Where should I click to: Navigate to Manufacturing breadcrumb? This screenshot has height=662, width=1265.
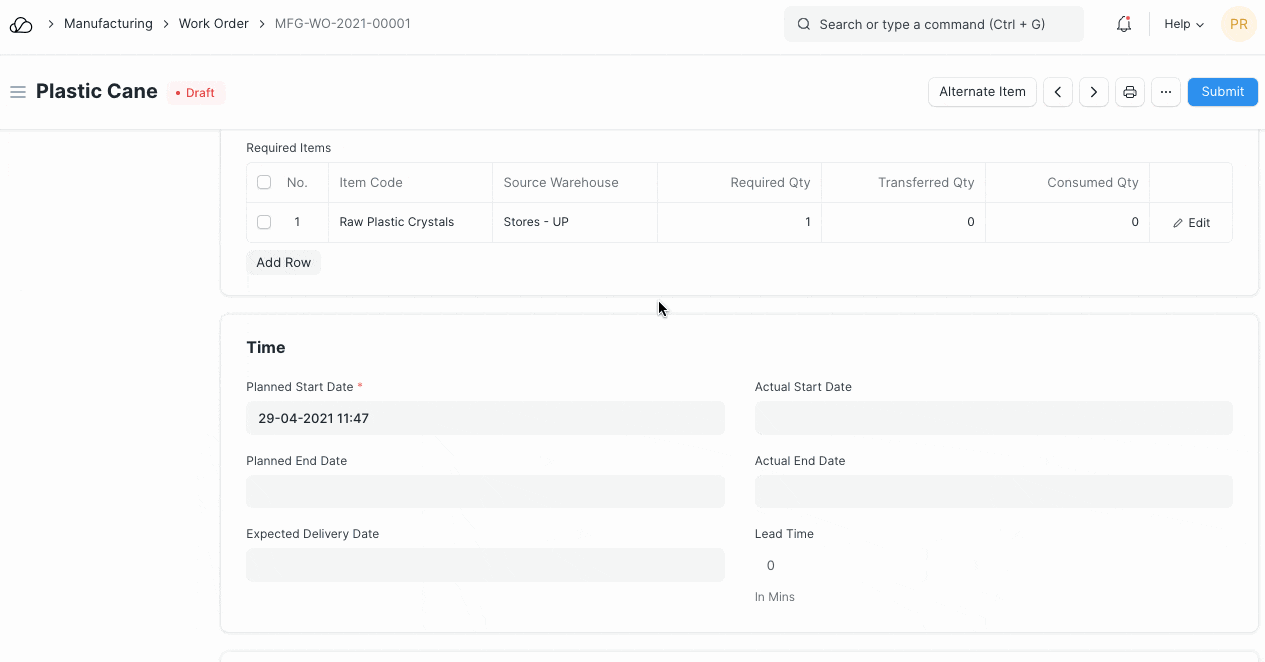[108, 23]
